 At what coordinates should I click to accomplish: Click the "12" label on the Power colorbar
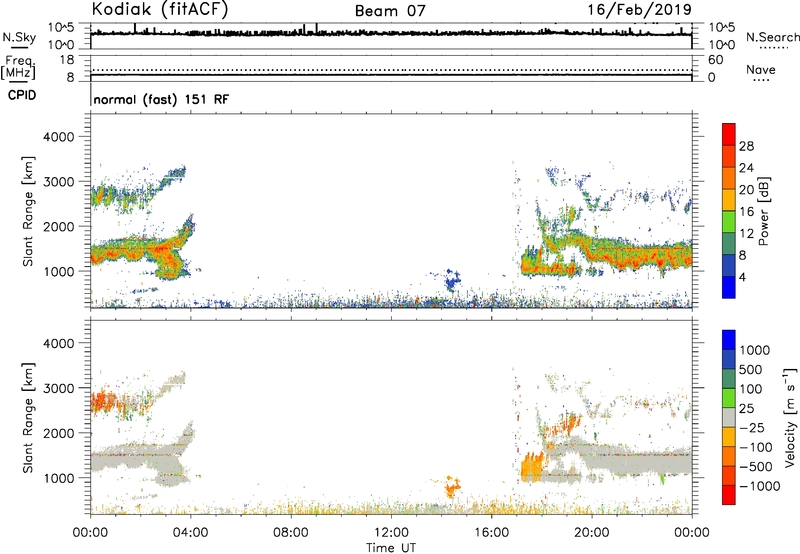746,233
